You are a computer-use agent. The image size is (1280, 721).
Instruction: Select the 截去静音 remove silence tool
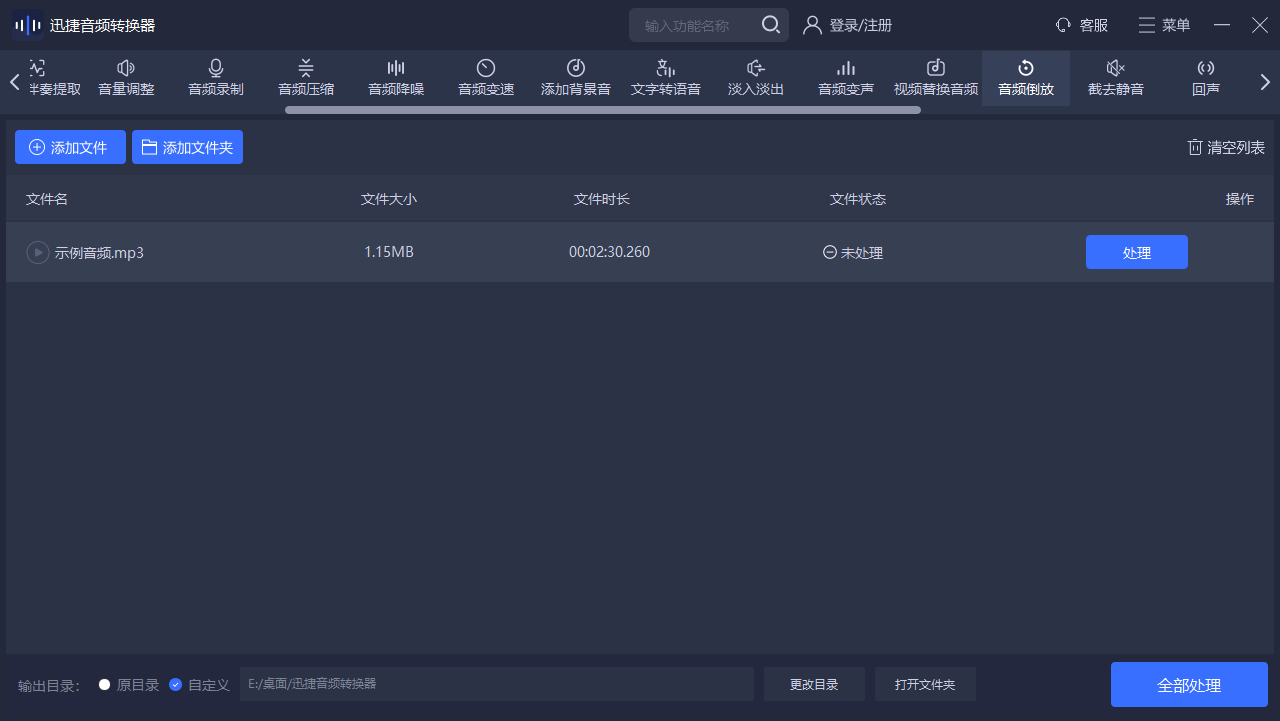click(x=1116, y=78)
